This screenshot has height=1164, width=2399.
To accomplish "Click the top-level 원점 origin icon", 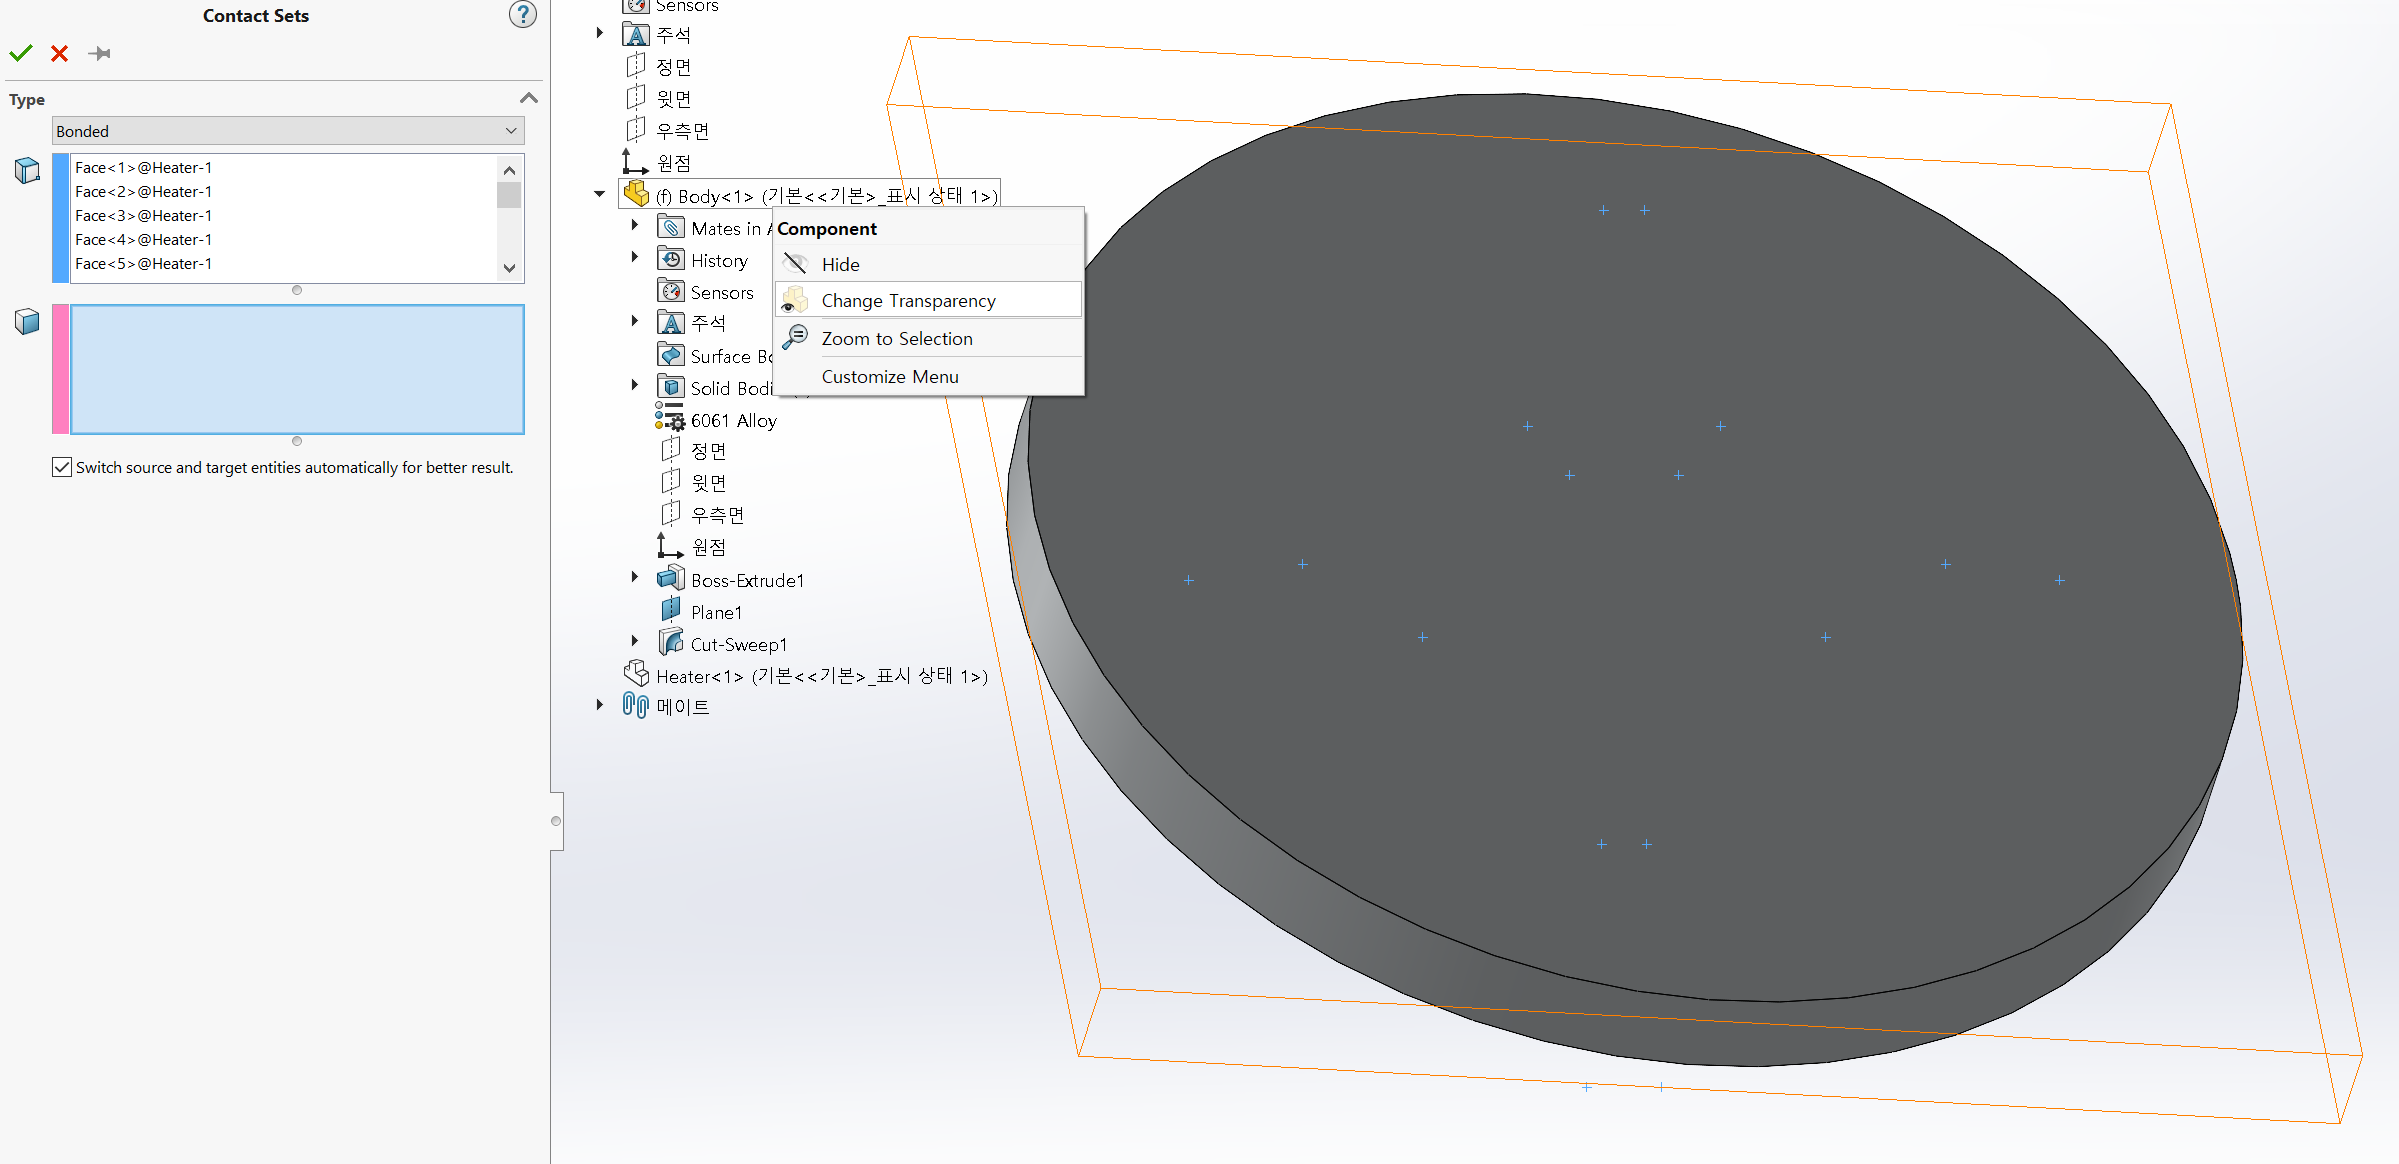I will pos(635,162).
